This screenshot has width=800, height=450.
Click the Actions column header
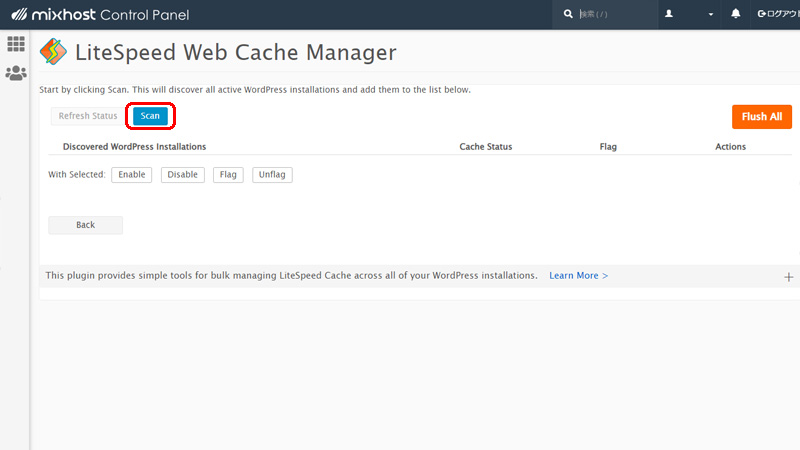pyautogui.click(x=731, y=146)
